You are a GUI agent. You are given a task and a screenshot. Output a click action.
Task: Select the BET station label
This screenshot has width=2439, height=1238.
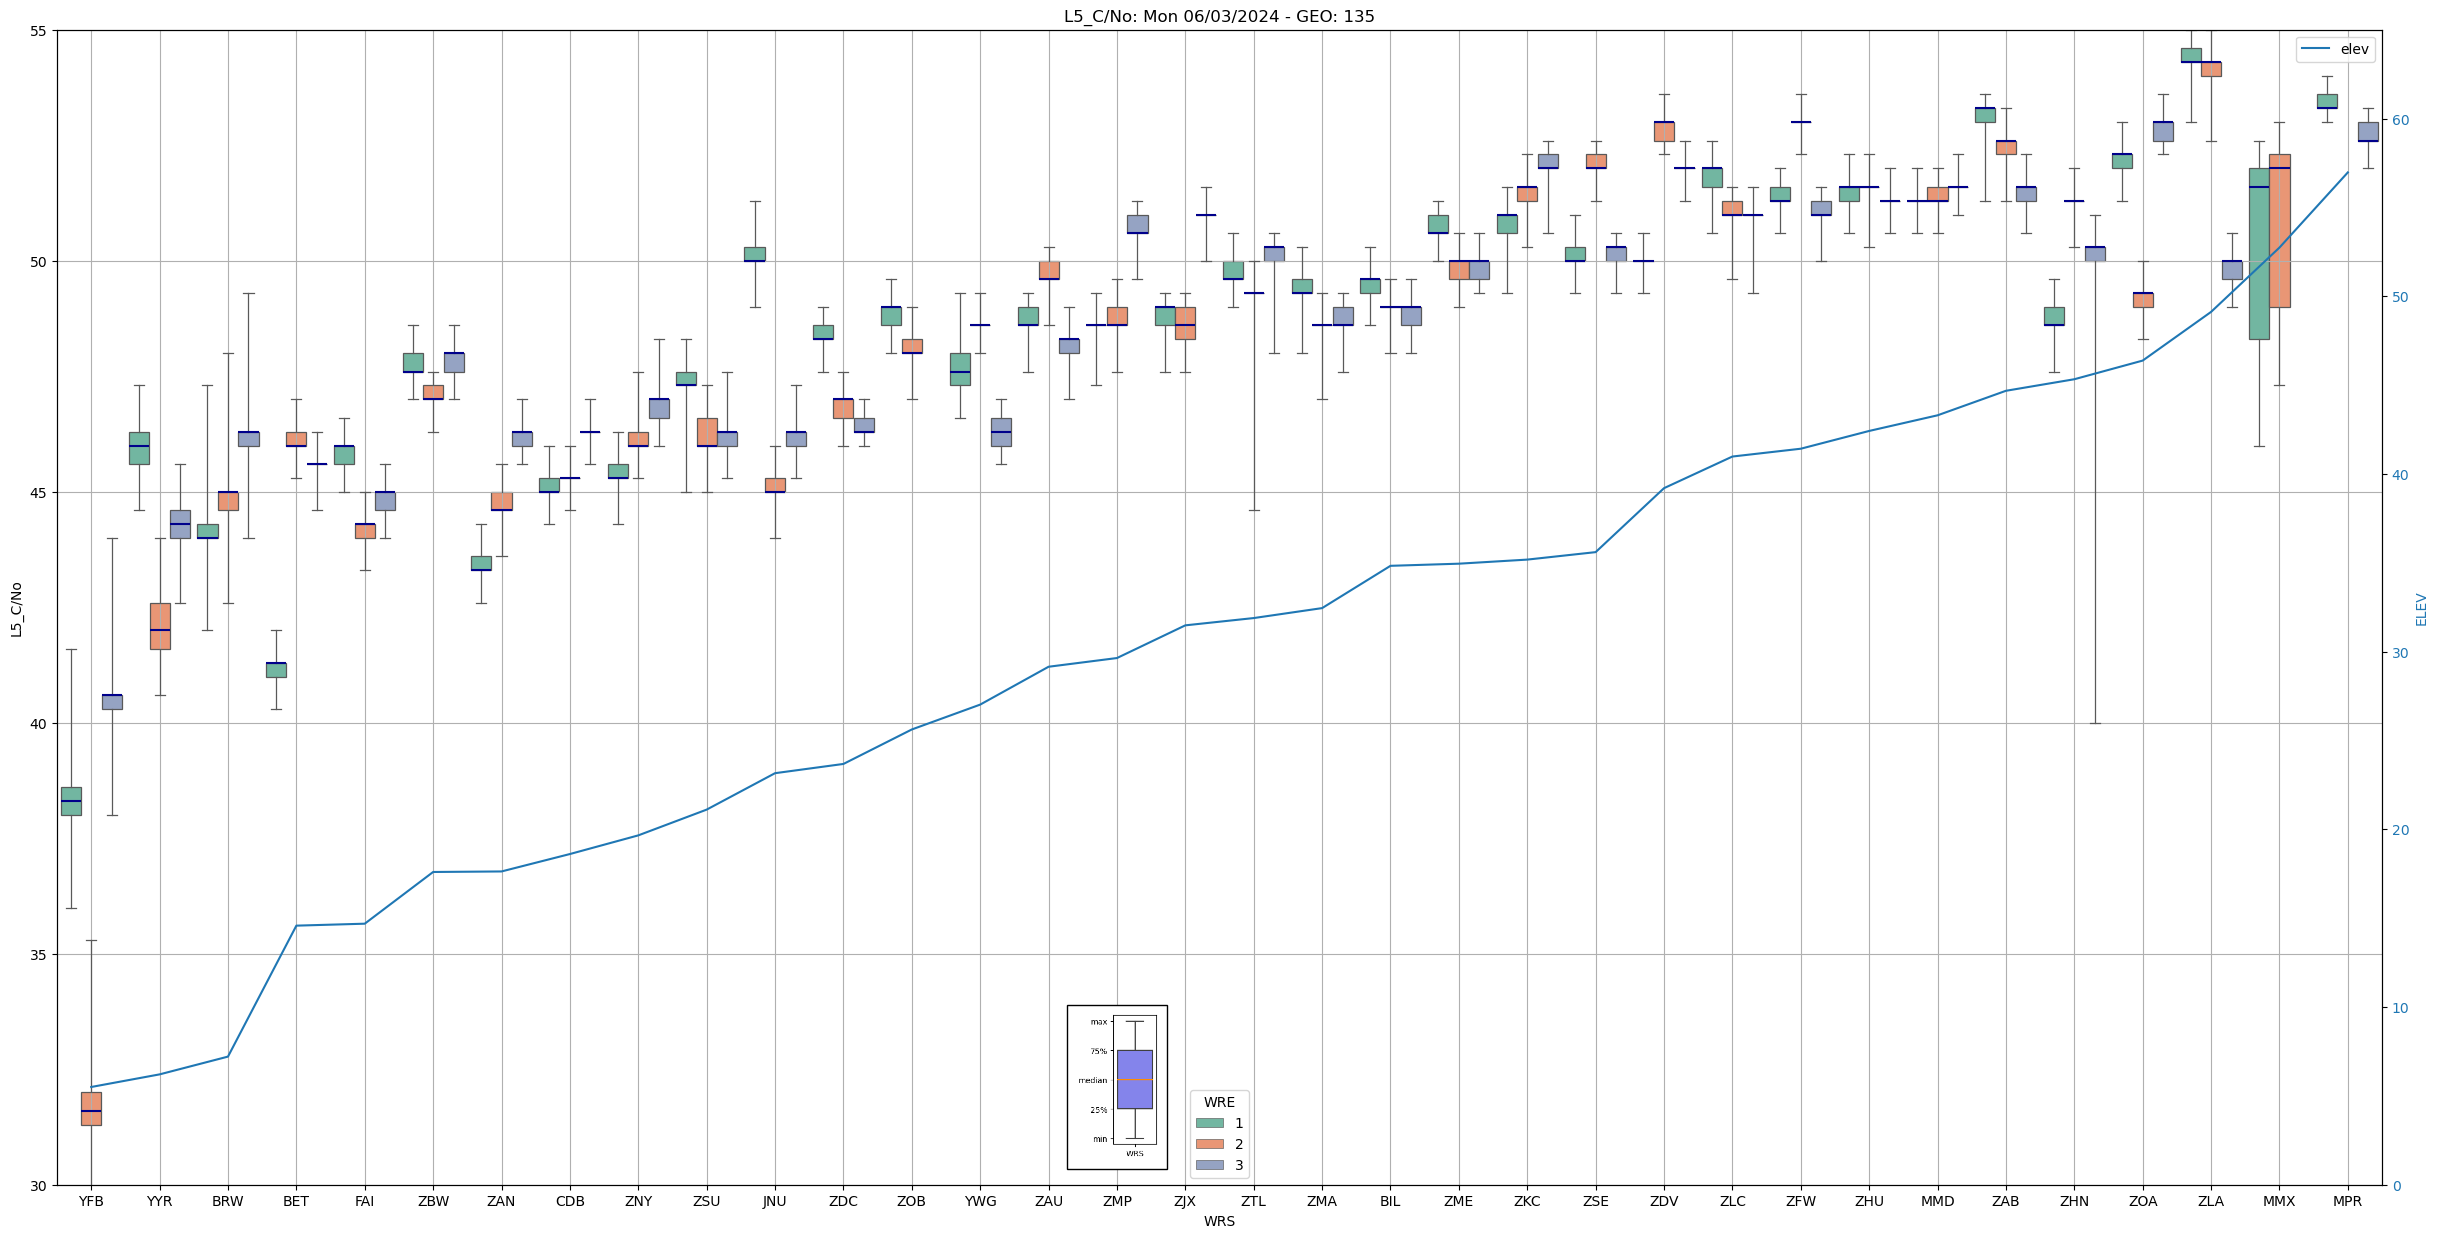tap(296, 1201)
